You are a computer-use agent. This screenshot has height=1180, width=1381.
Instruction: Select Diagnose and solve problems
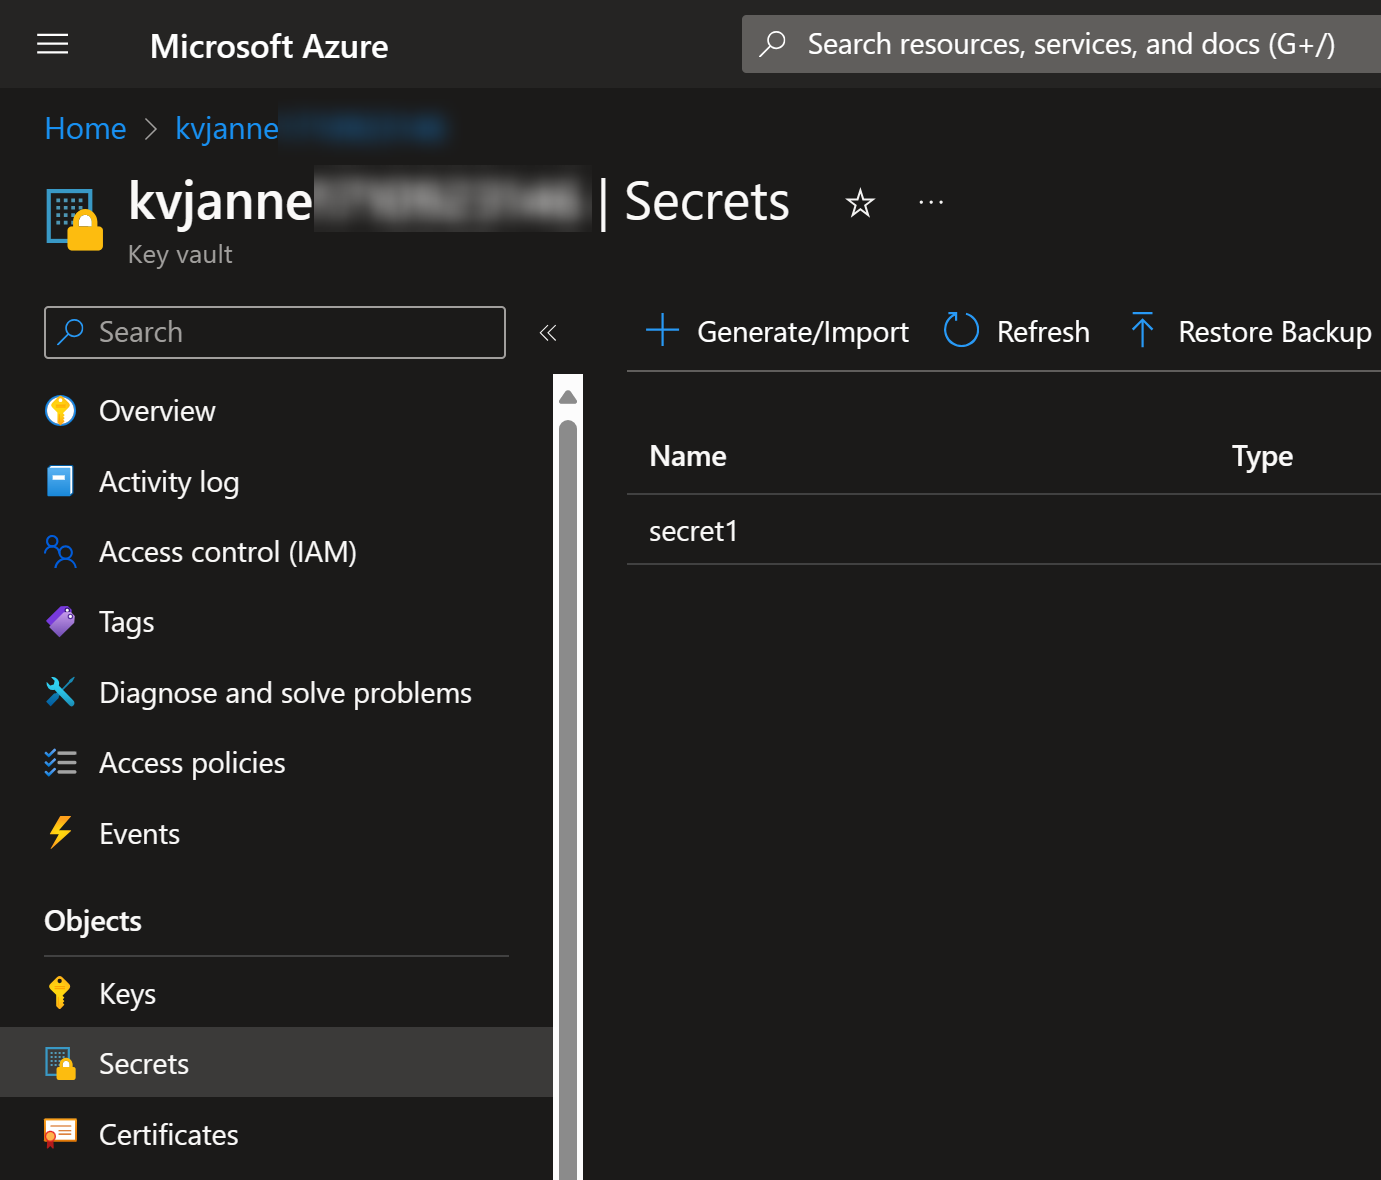[x=285, y=693]
